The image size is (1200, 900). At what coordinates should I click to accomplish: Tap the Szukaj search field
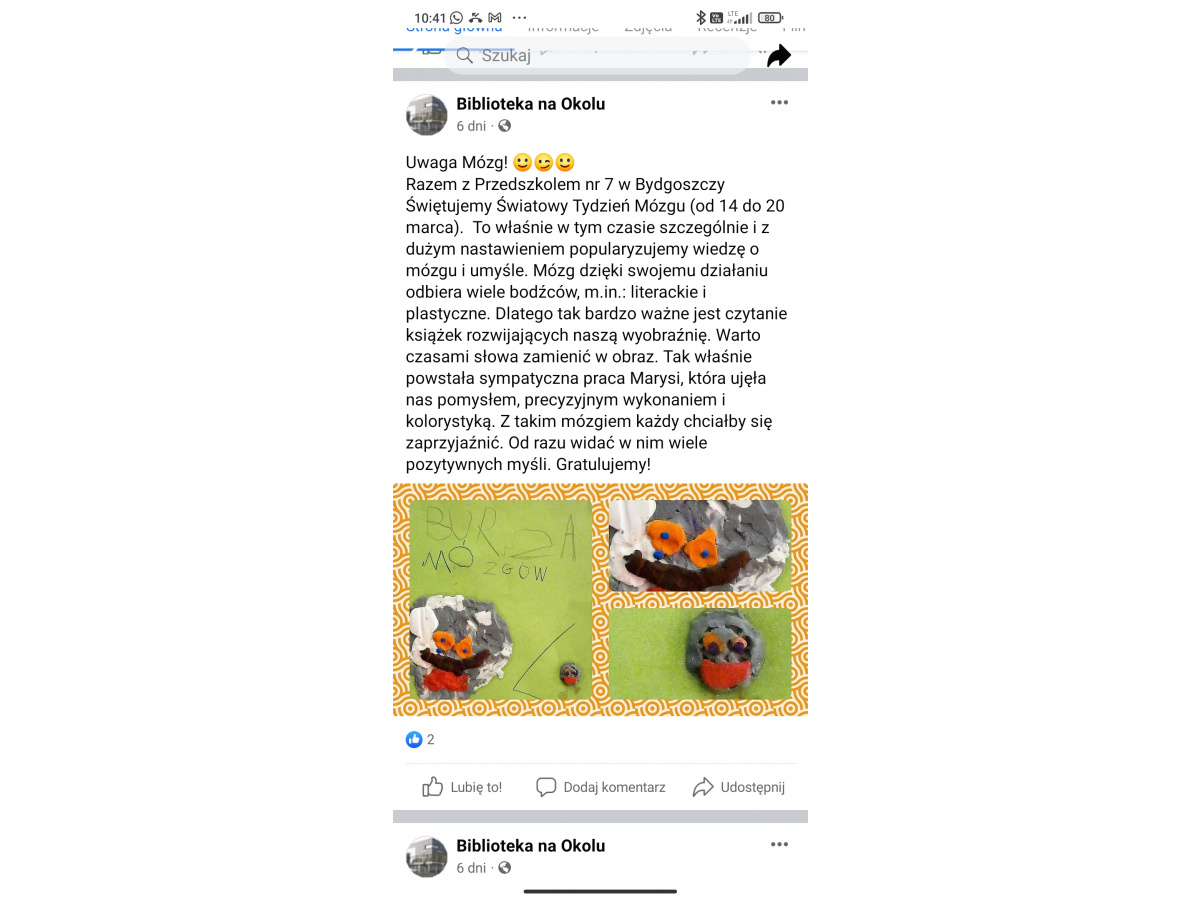pyautogui.click(x=596, y=56)
